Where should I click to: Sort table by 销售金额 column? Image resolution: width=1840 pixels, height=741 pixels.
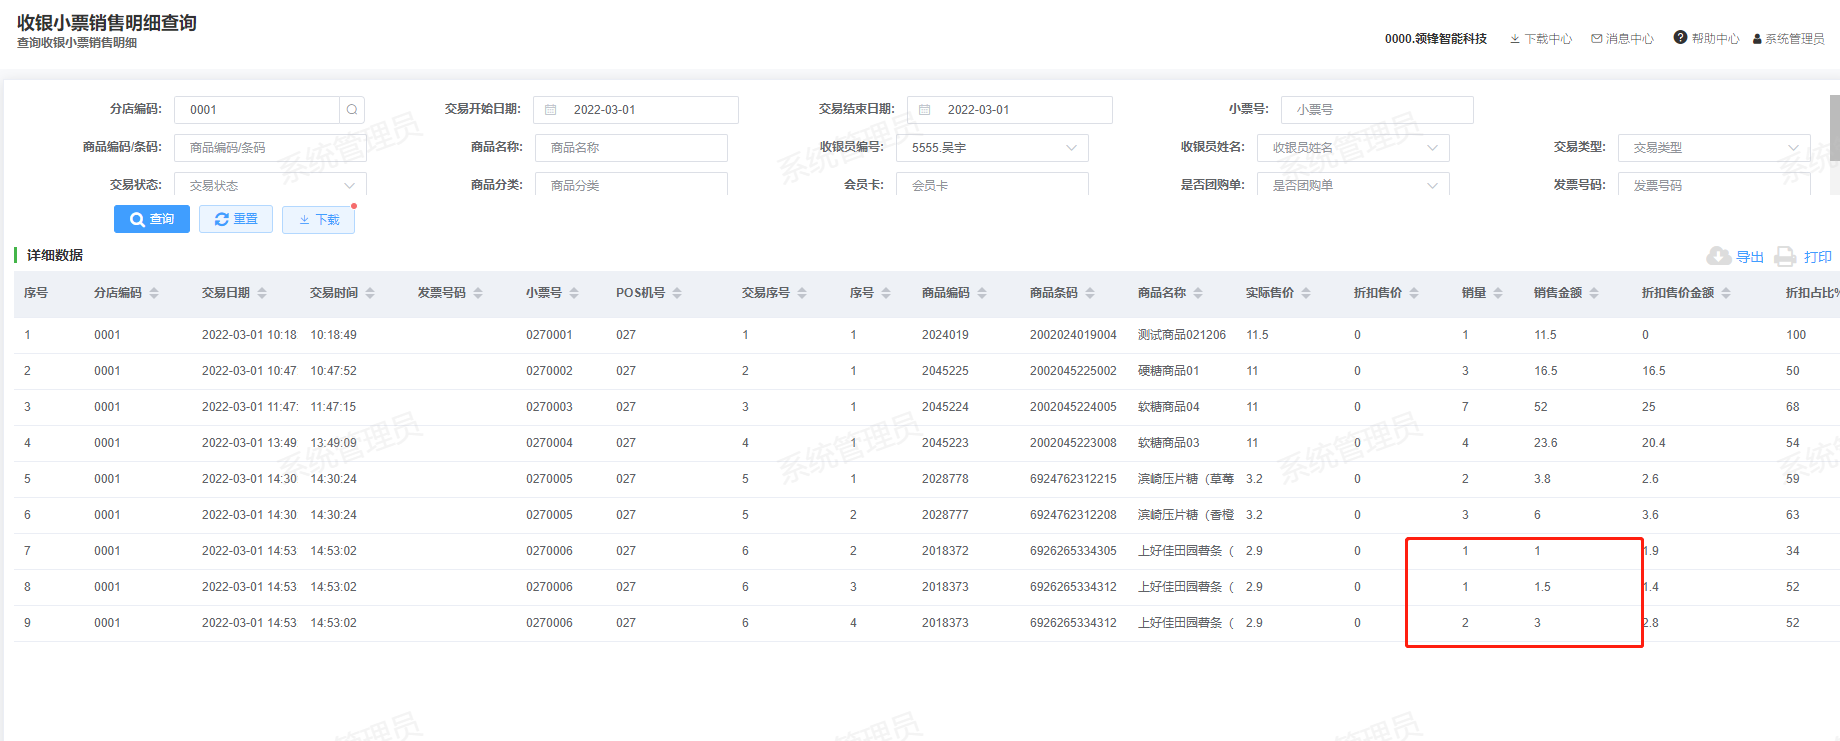1594,293
